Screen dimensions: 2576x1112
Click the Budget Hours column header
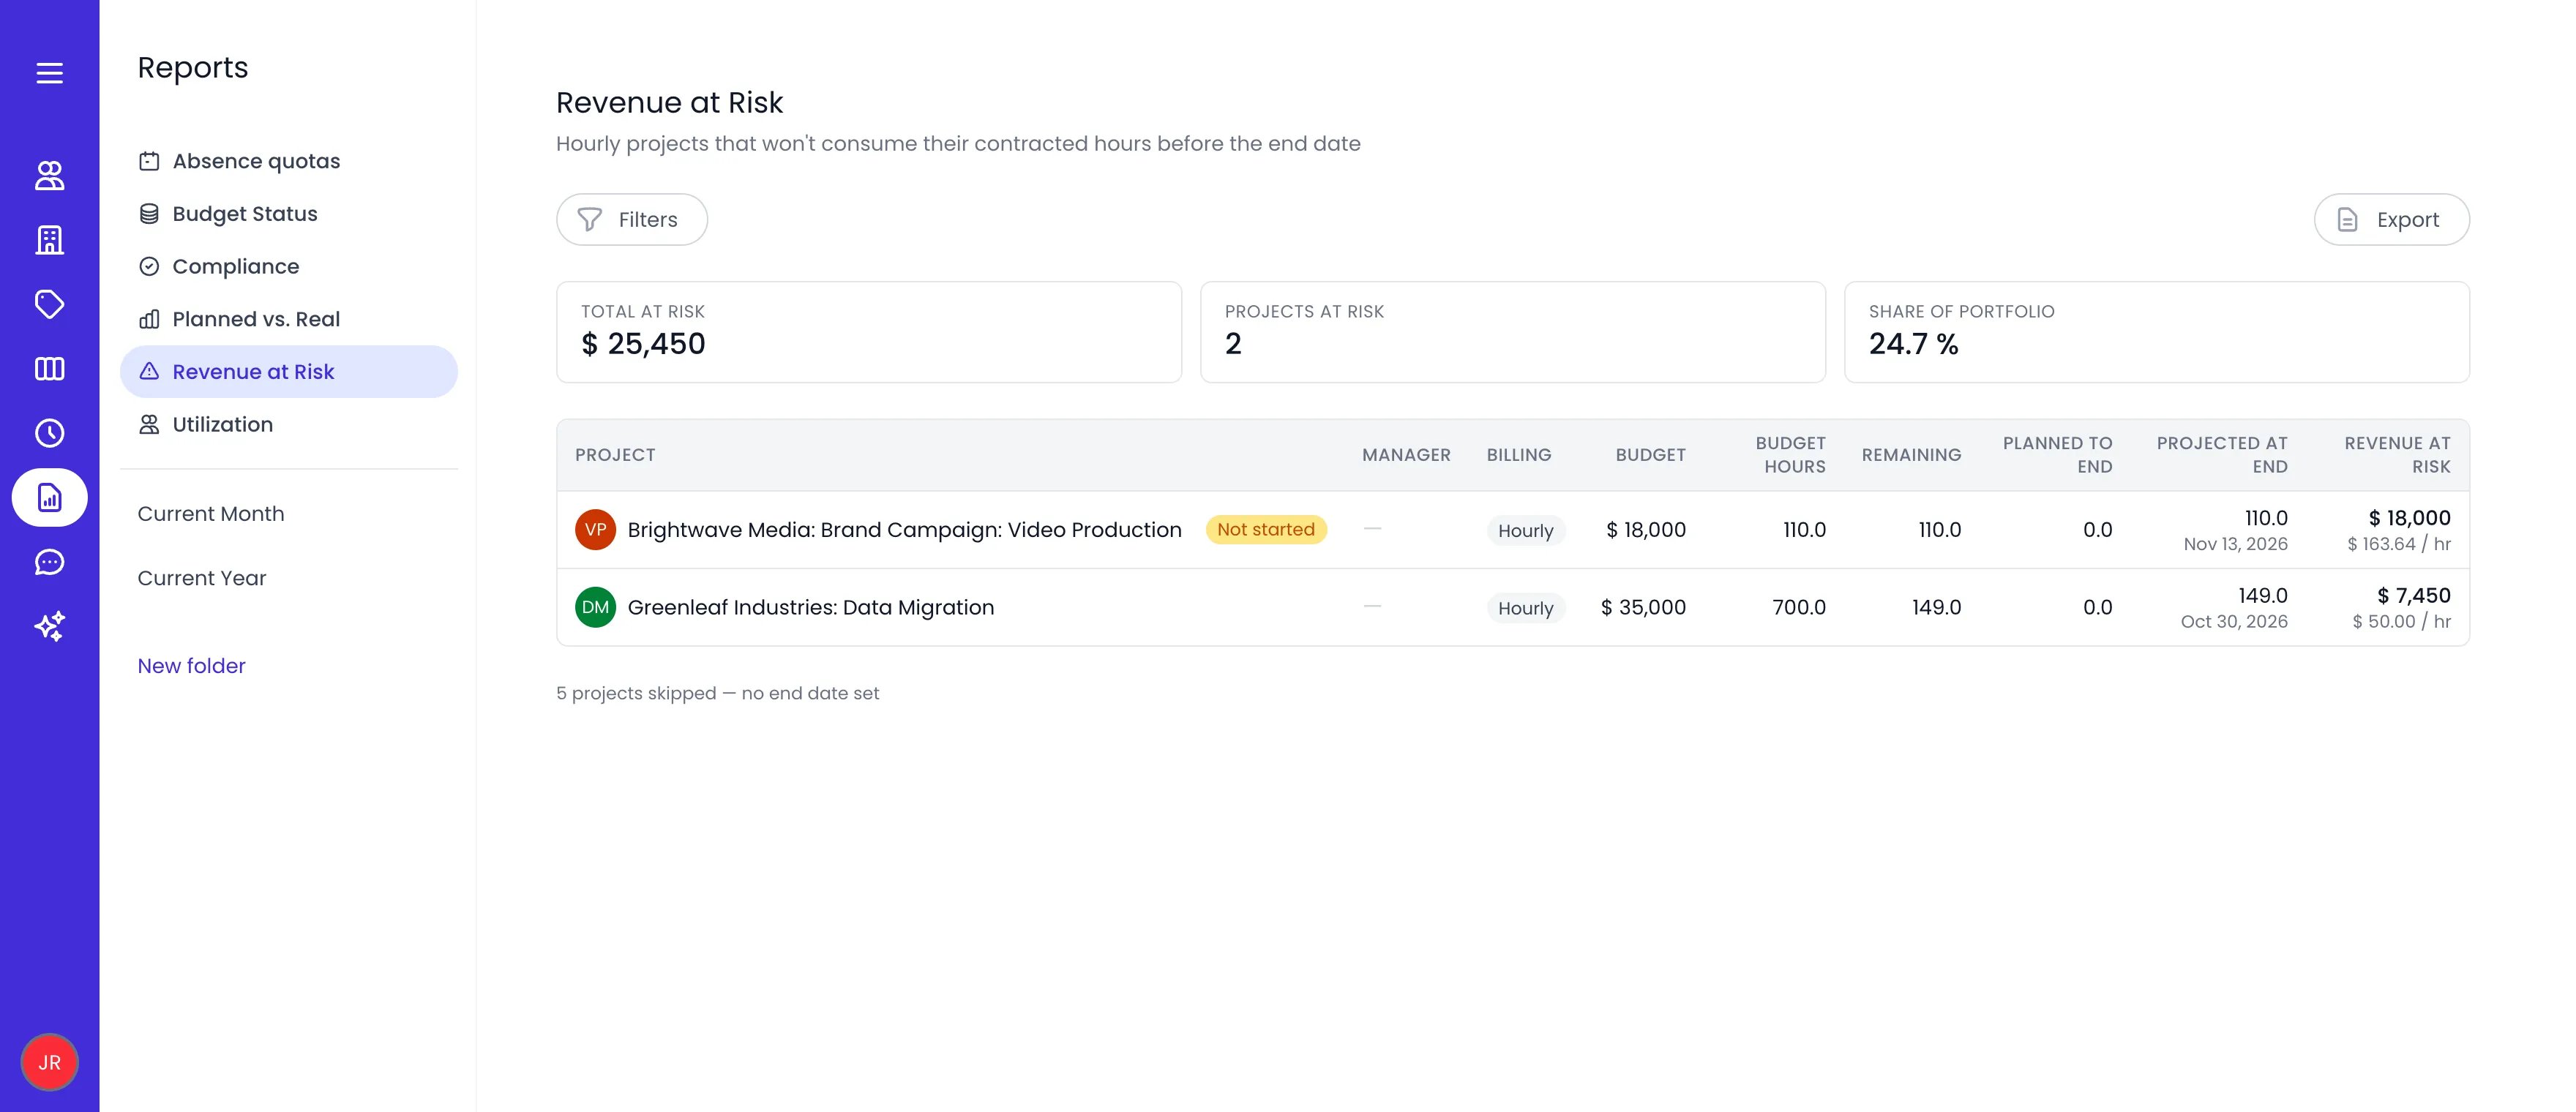pos(1790,455)
